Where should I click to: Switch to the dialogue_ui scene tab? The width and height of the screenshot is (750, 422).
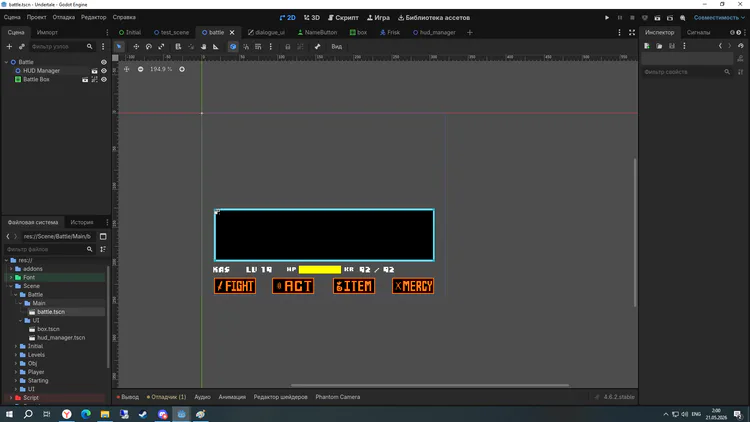tap(266, 33)
